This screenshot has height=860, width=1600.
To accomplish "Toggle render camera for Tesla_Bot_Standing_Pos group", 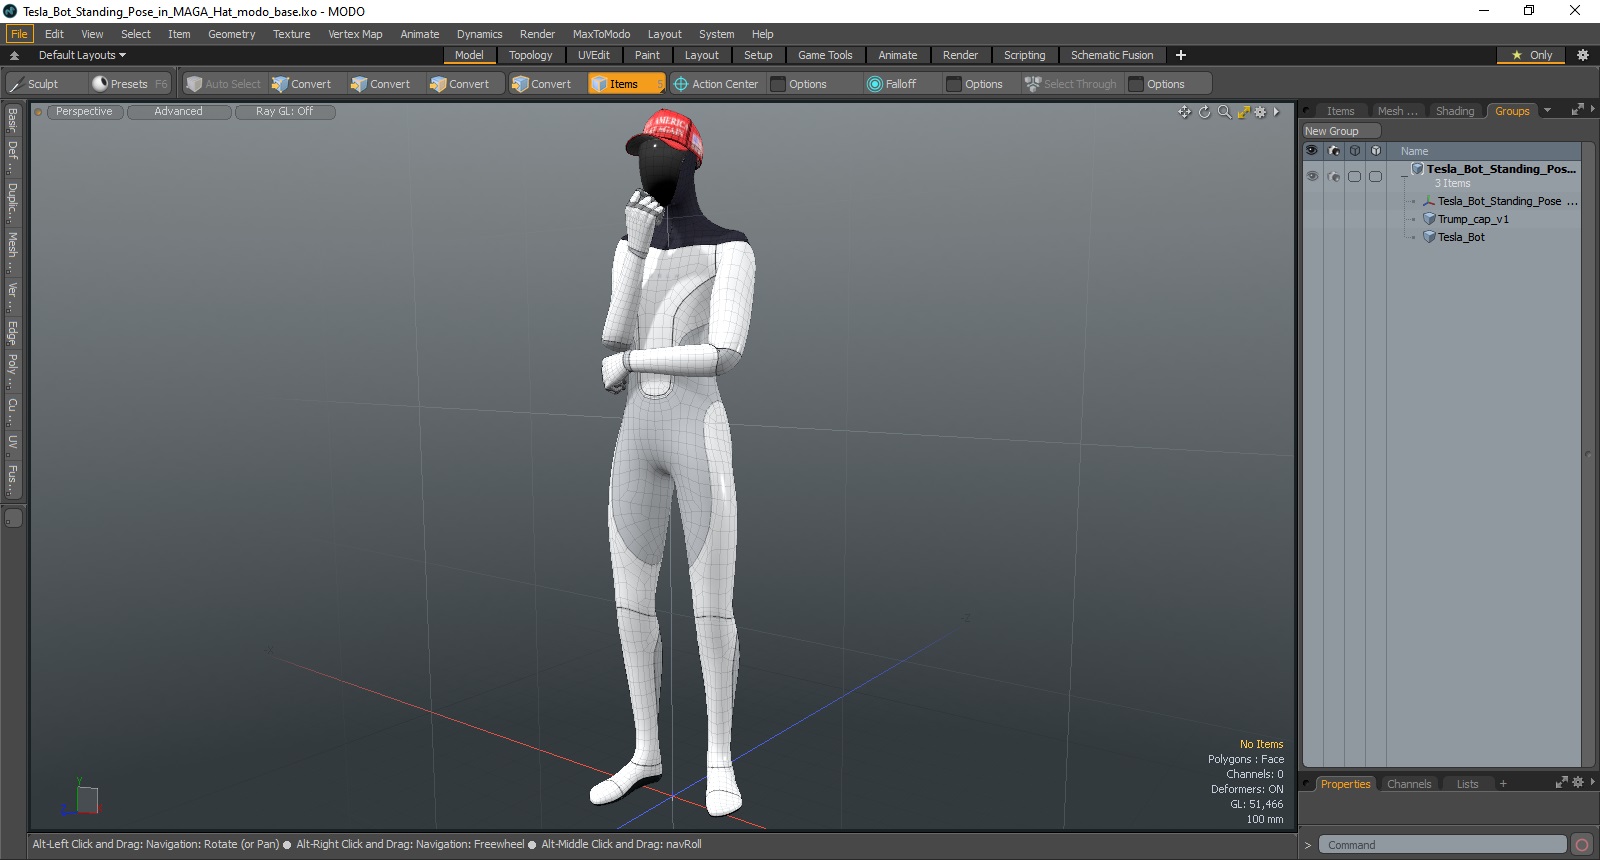I will [x=1334, y=176].
